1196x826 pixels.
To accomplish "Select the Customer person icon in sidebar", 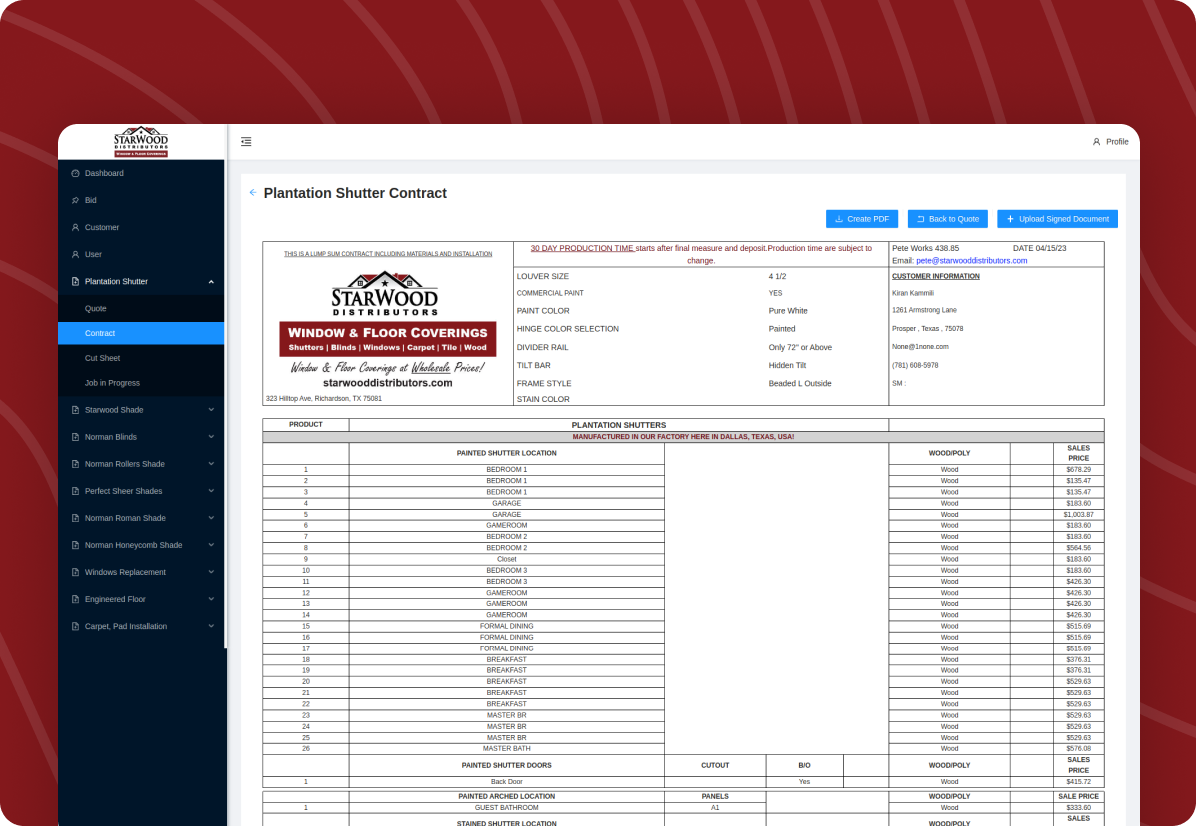I will click(x=75, y=227).
